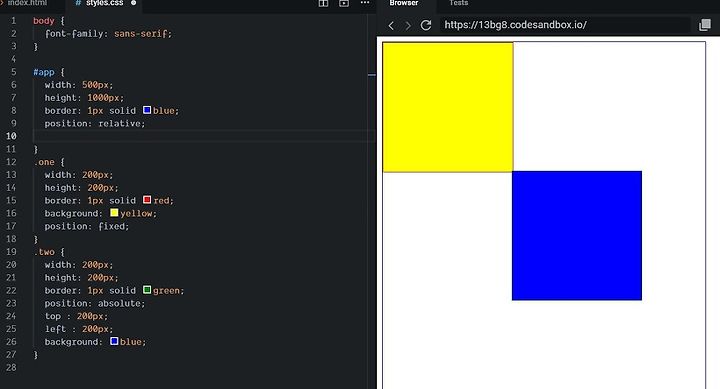This screenshot has height=389, width=720.
Task: Click the blue color swatch on line 26
Action: (114, 341)
